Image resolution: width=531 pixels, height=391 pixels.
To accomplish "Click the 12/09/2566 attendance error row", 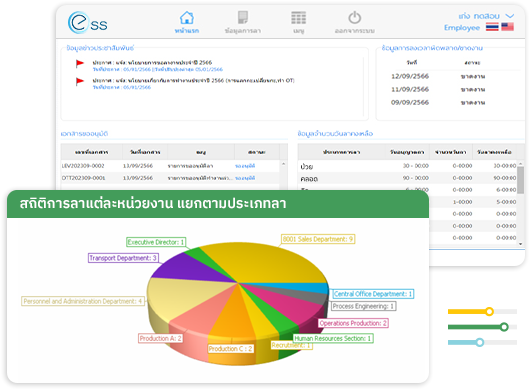I will tap(439, 77).
